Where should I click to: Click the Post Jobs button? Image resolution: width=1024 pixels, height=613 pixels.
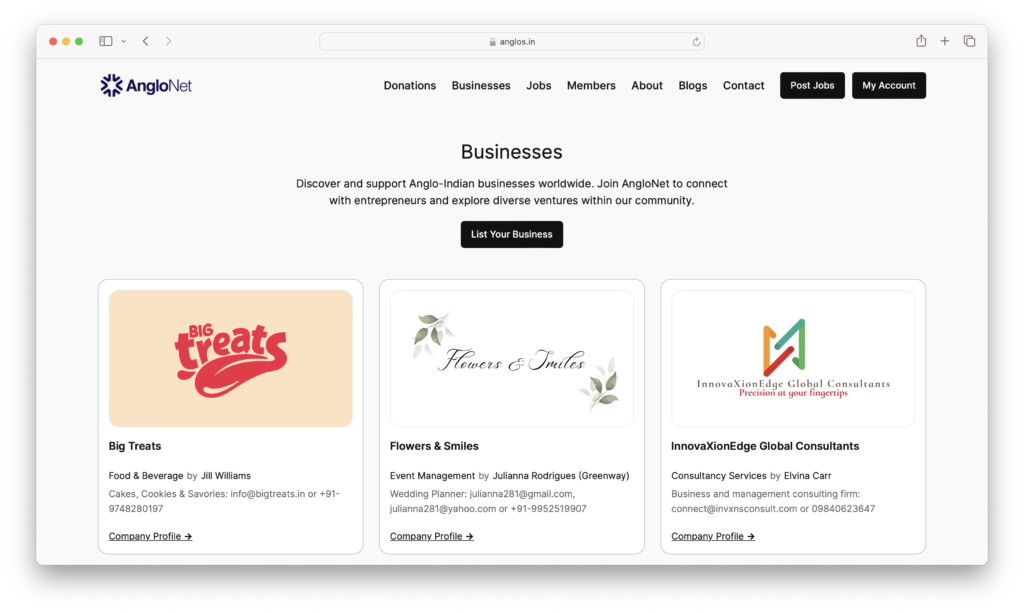tap(812, 86)
